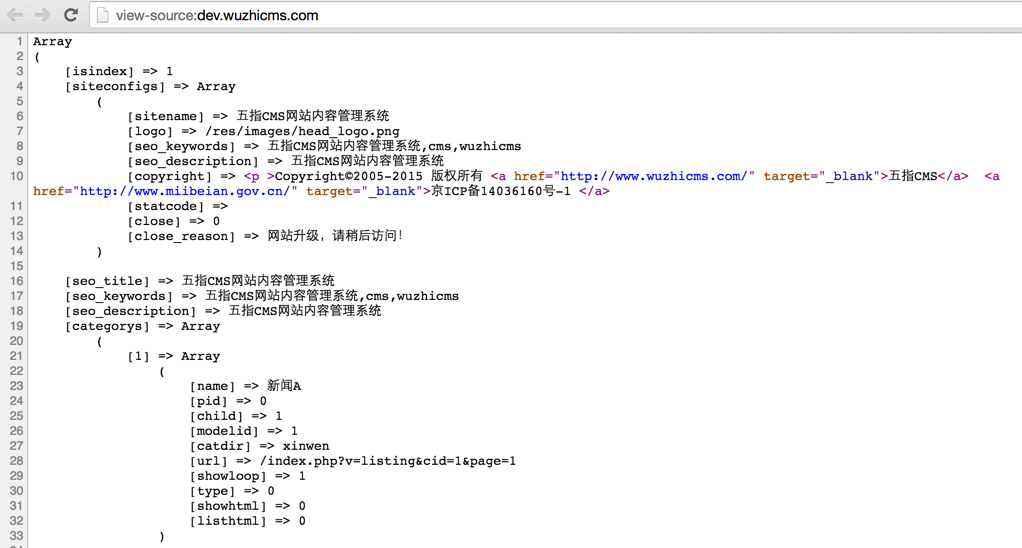The width and height of the screenshot is (1022, 548).
Task: Click the "/res/images/head_logo.png" logo value
Action: (302, 131)
